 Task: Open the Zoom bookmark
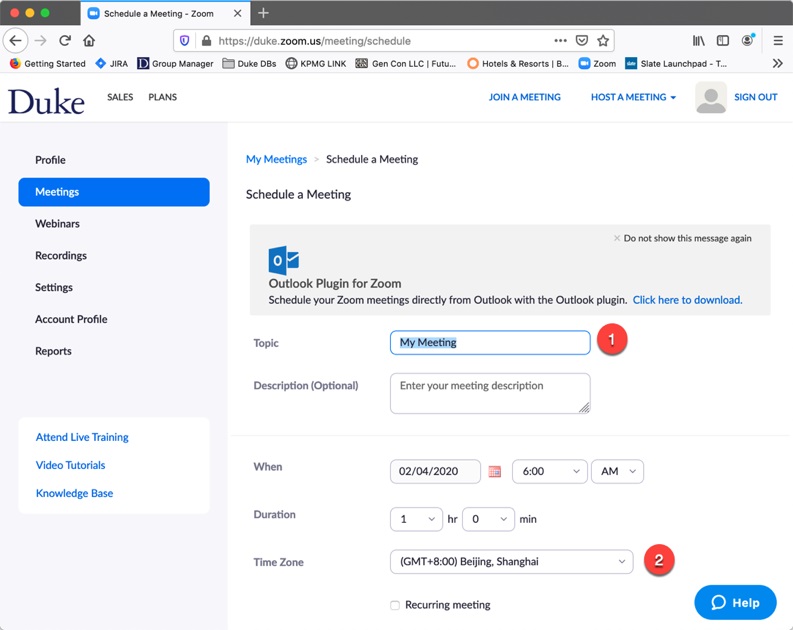[597, 63]
